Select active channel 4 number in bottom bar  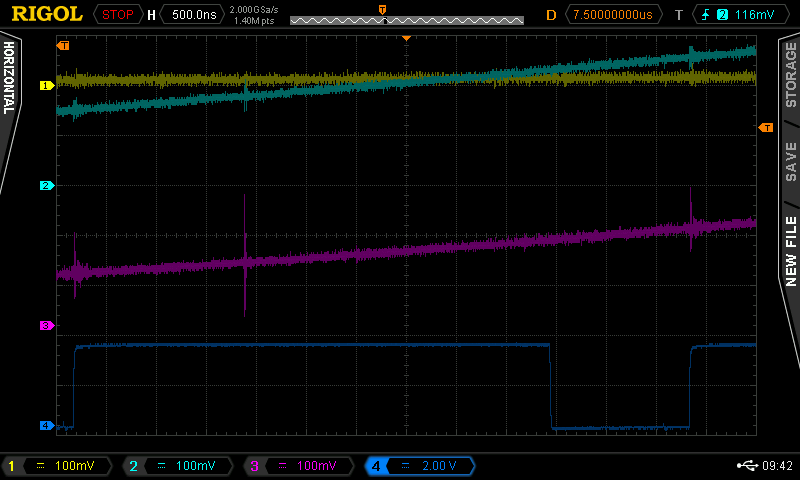(x=376, y=466)
